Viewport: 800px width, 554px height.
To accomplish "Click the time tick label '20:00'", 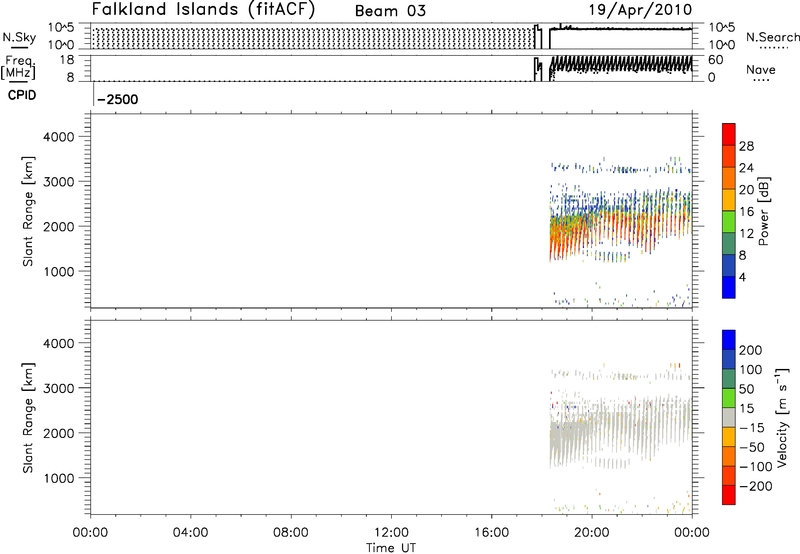I will 592,533.
